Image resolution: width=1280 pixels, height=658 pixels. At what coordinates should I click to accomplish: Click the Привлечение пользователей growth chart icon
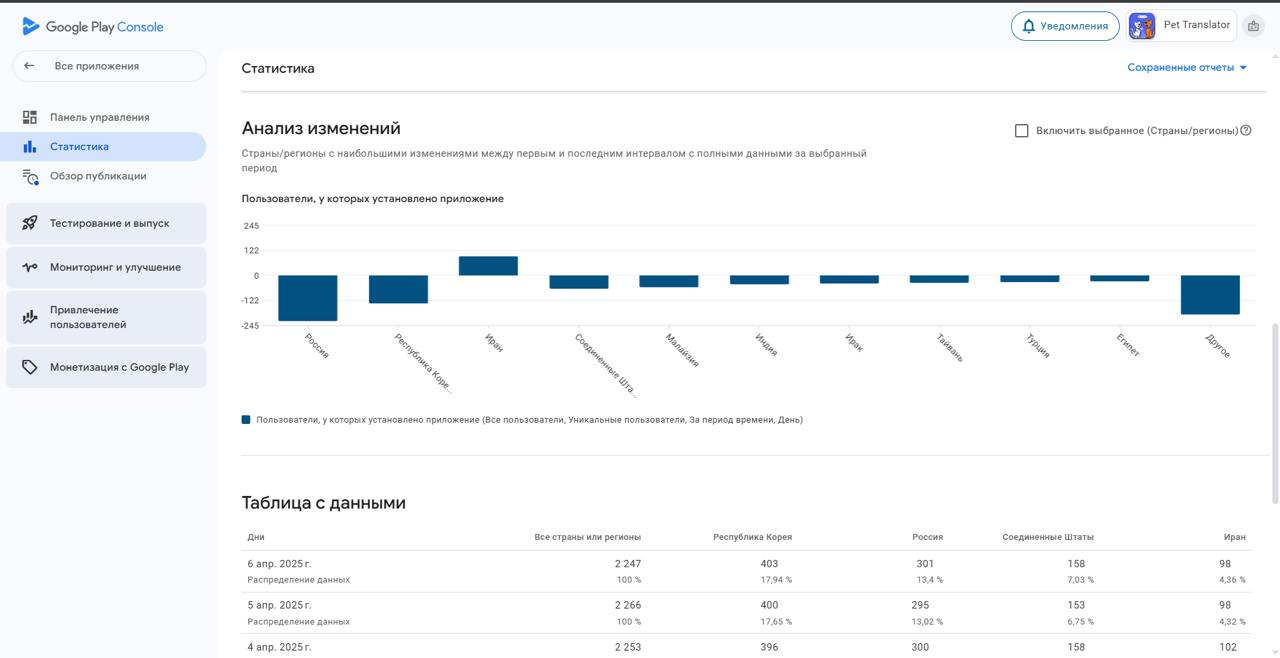(31, 317)
